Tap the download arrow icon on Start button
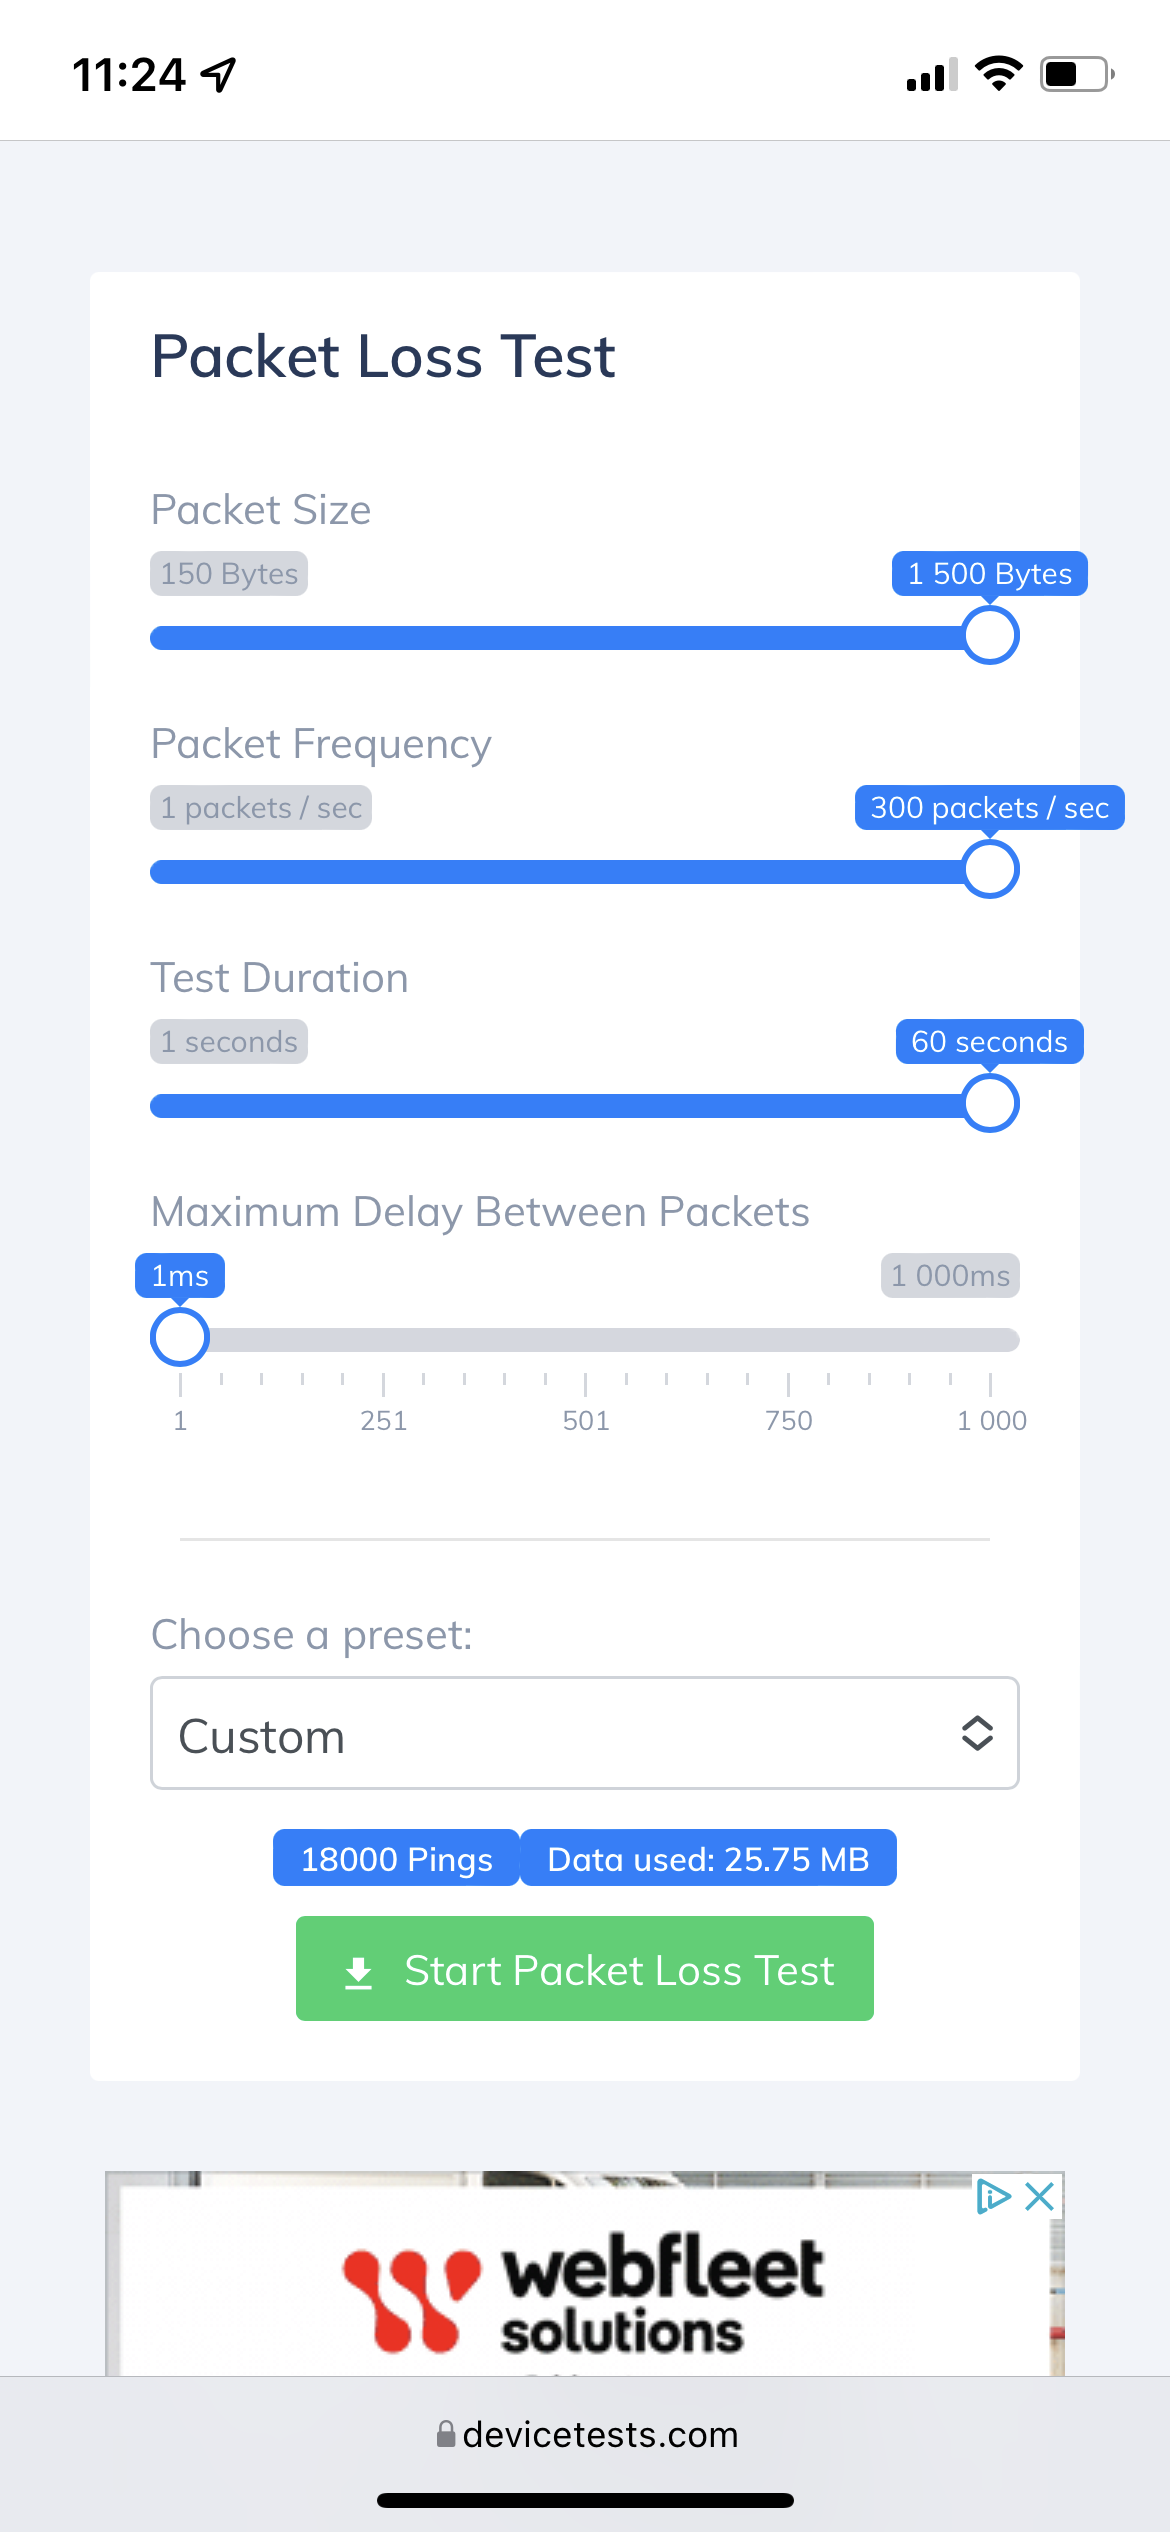Image resolution: width=1170 pixels, height=2532 pixels. pyautogui.click(x=358, y=1971)
